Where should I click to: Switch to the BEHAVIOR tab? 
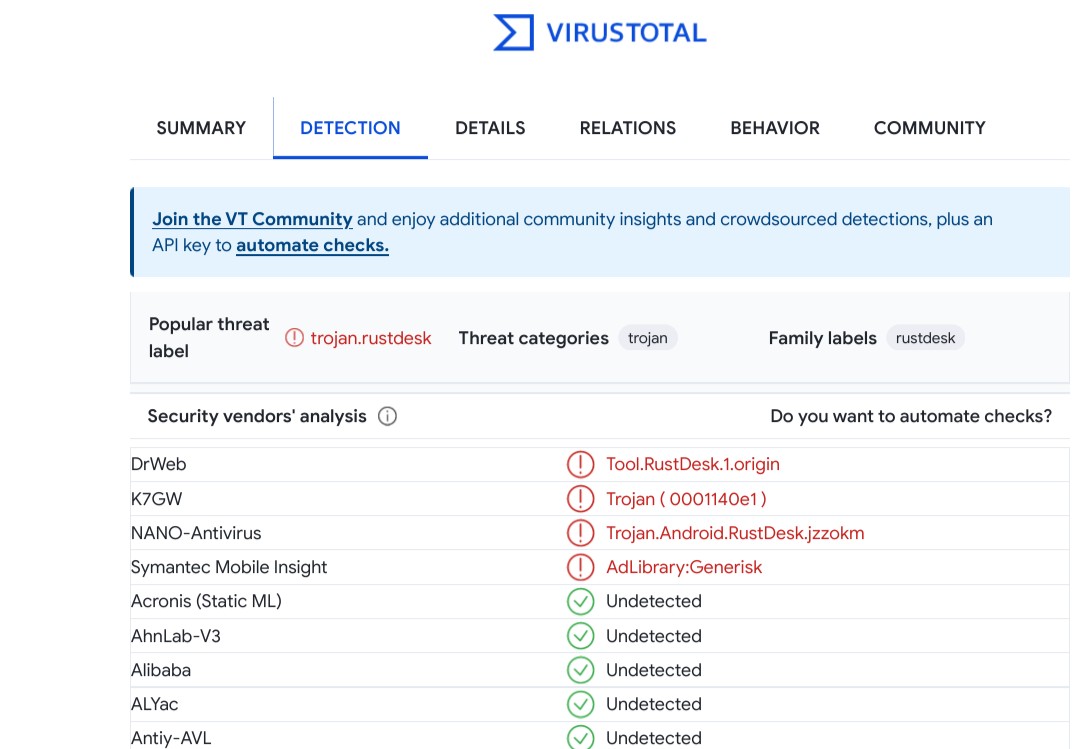pos(774,128)
